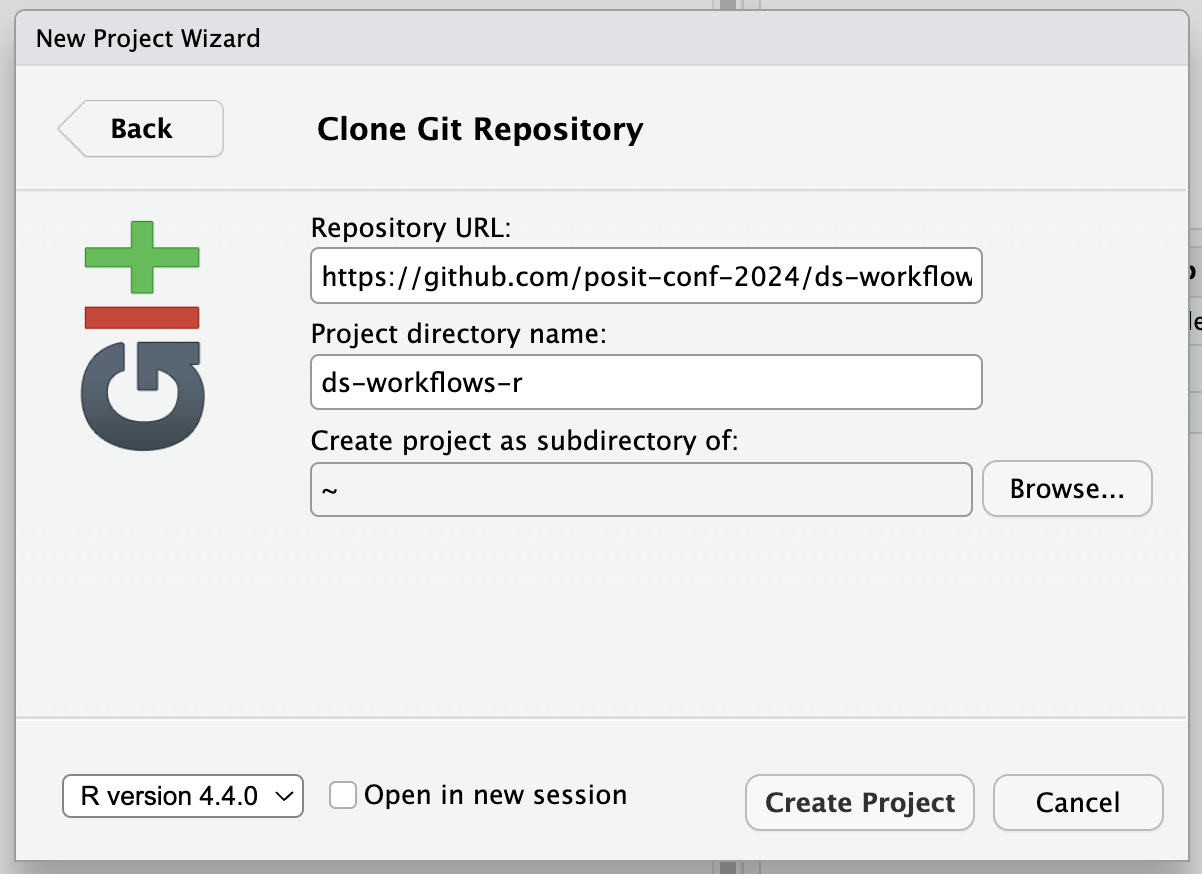Click the red bar on Git logo
The image size is (1202, 874).
pyautogui.click(x=142, y=318)
